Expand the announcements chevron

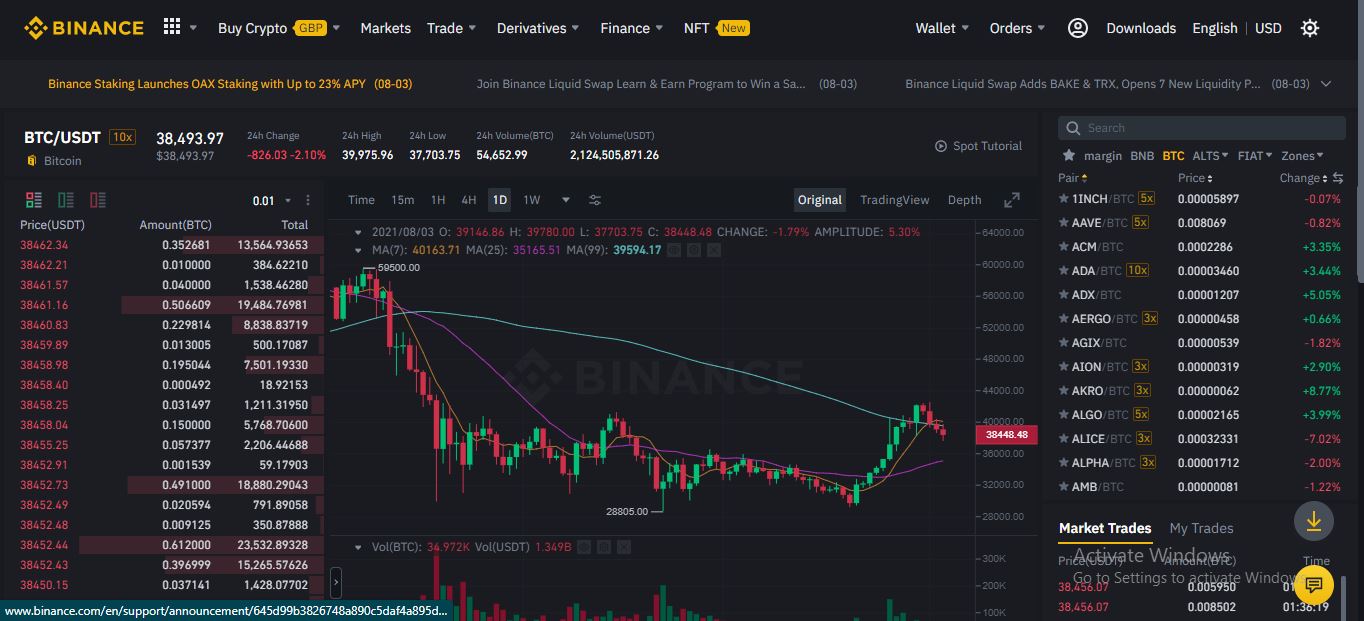click(x=1326, y=84)
